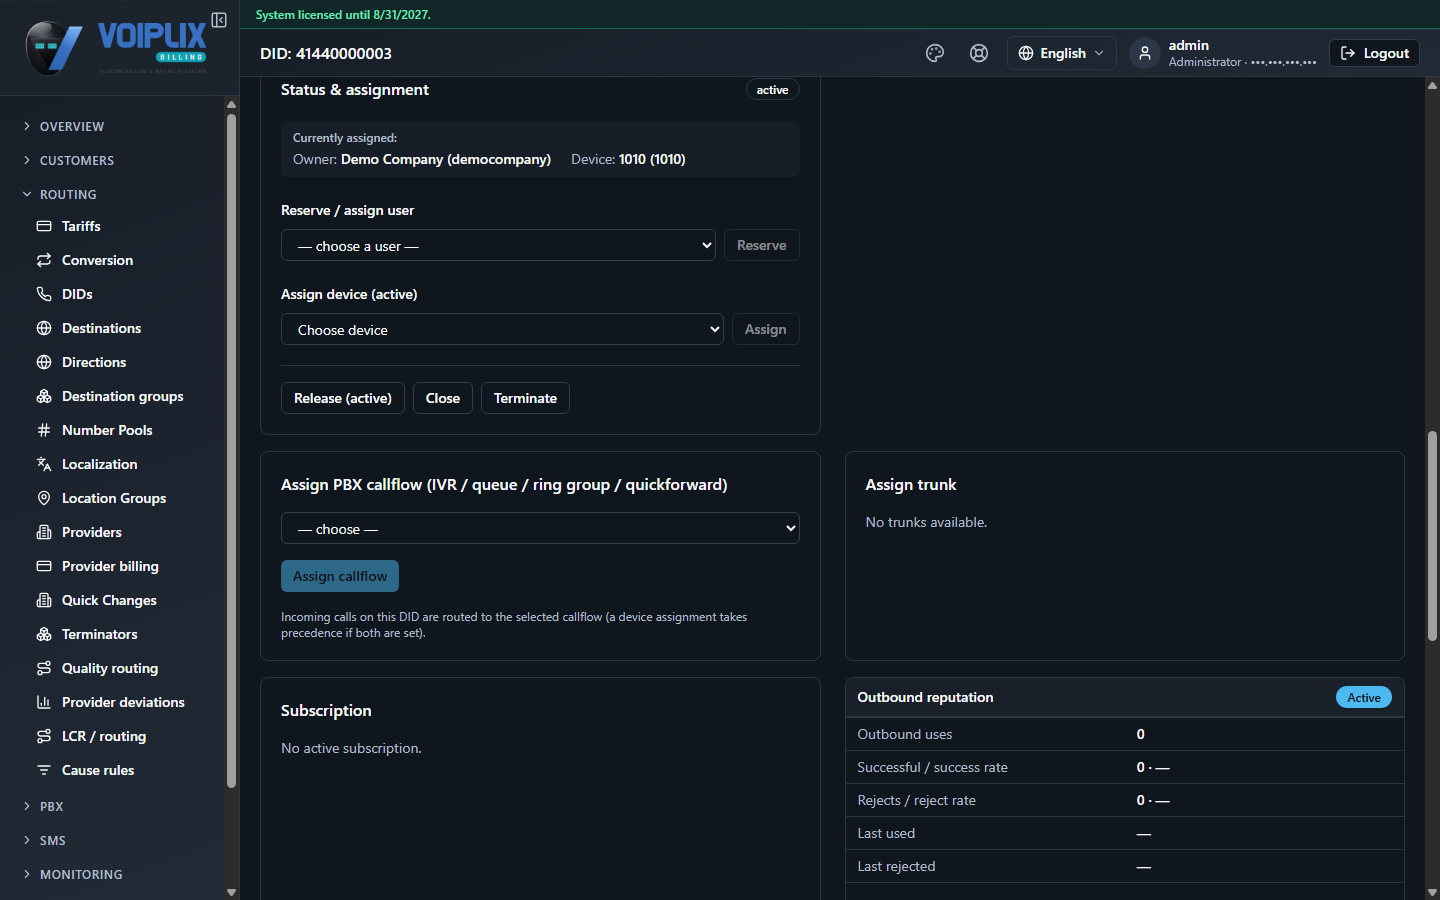Click the lifebuoy support icon

[x=979, y=53]
